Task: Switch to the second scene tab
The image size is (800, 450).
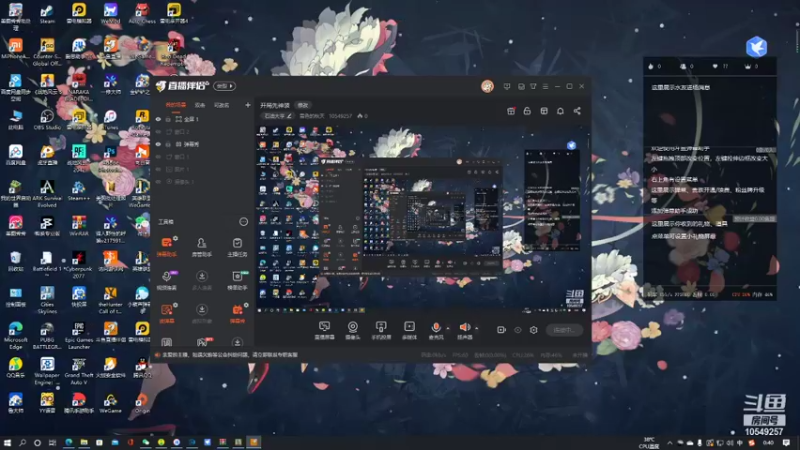Action: point(200,105)
